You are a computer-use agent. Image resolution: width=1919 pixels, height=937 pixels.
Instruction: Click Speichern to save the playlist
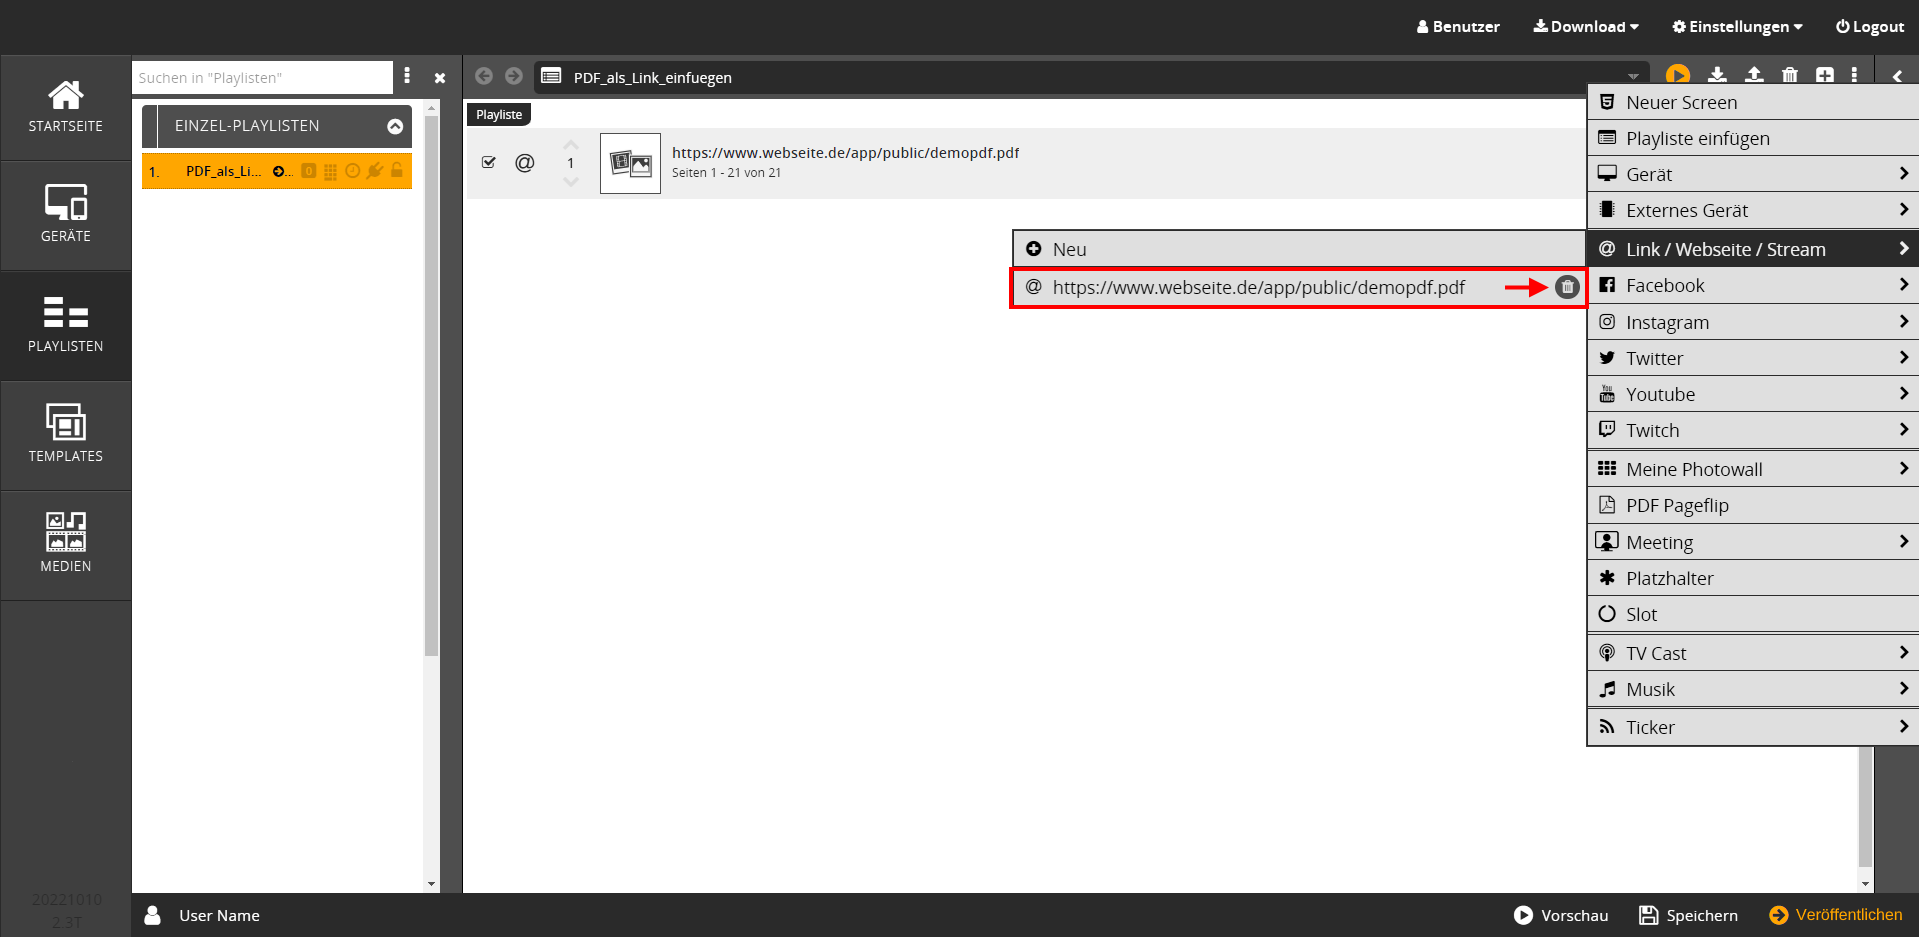[1688, 915]
